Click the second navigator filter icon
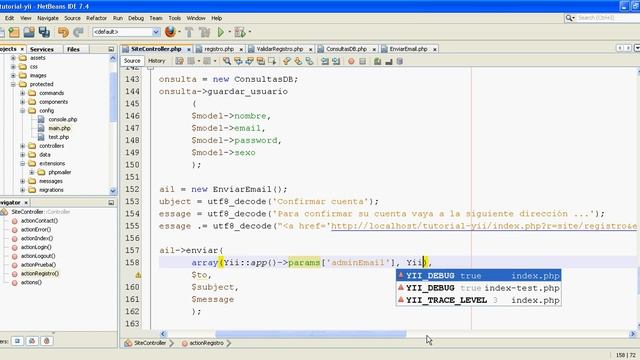The height and width of the screenshot is (360, 640). pyautogui.click(x=32, y=341)
